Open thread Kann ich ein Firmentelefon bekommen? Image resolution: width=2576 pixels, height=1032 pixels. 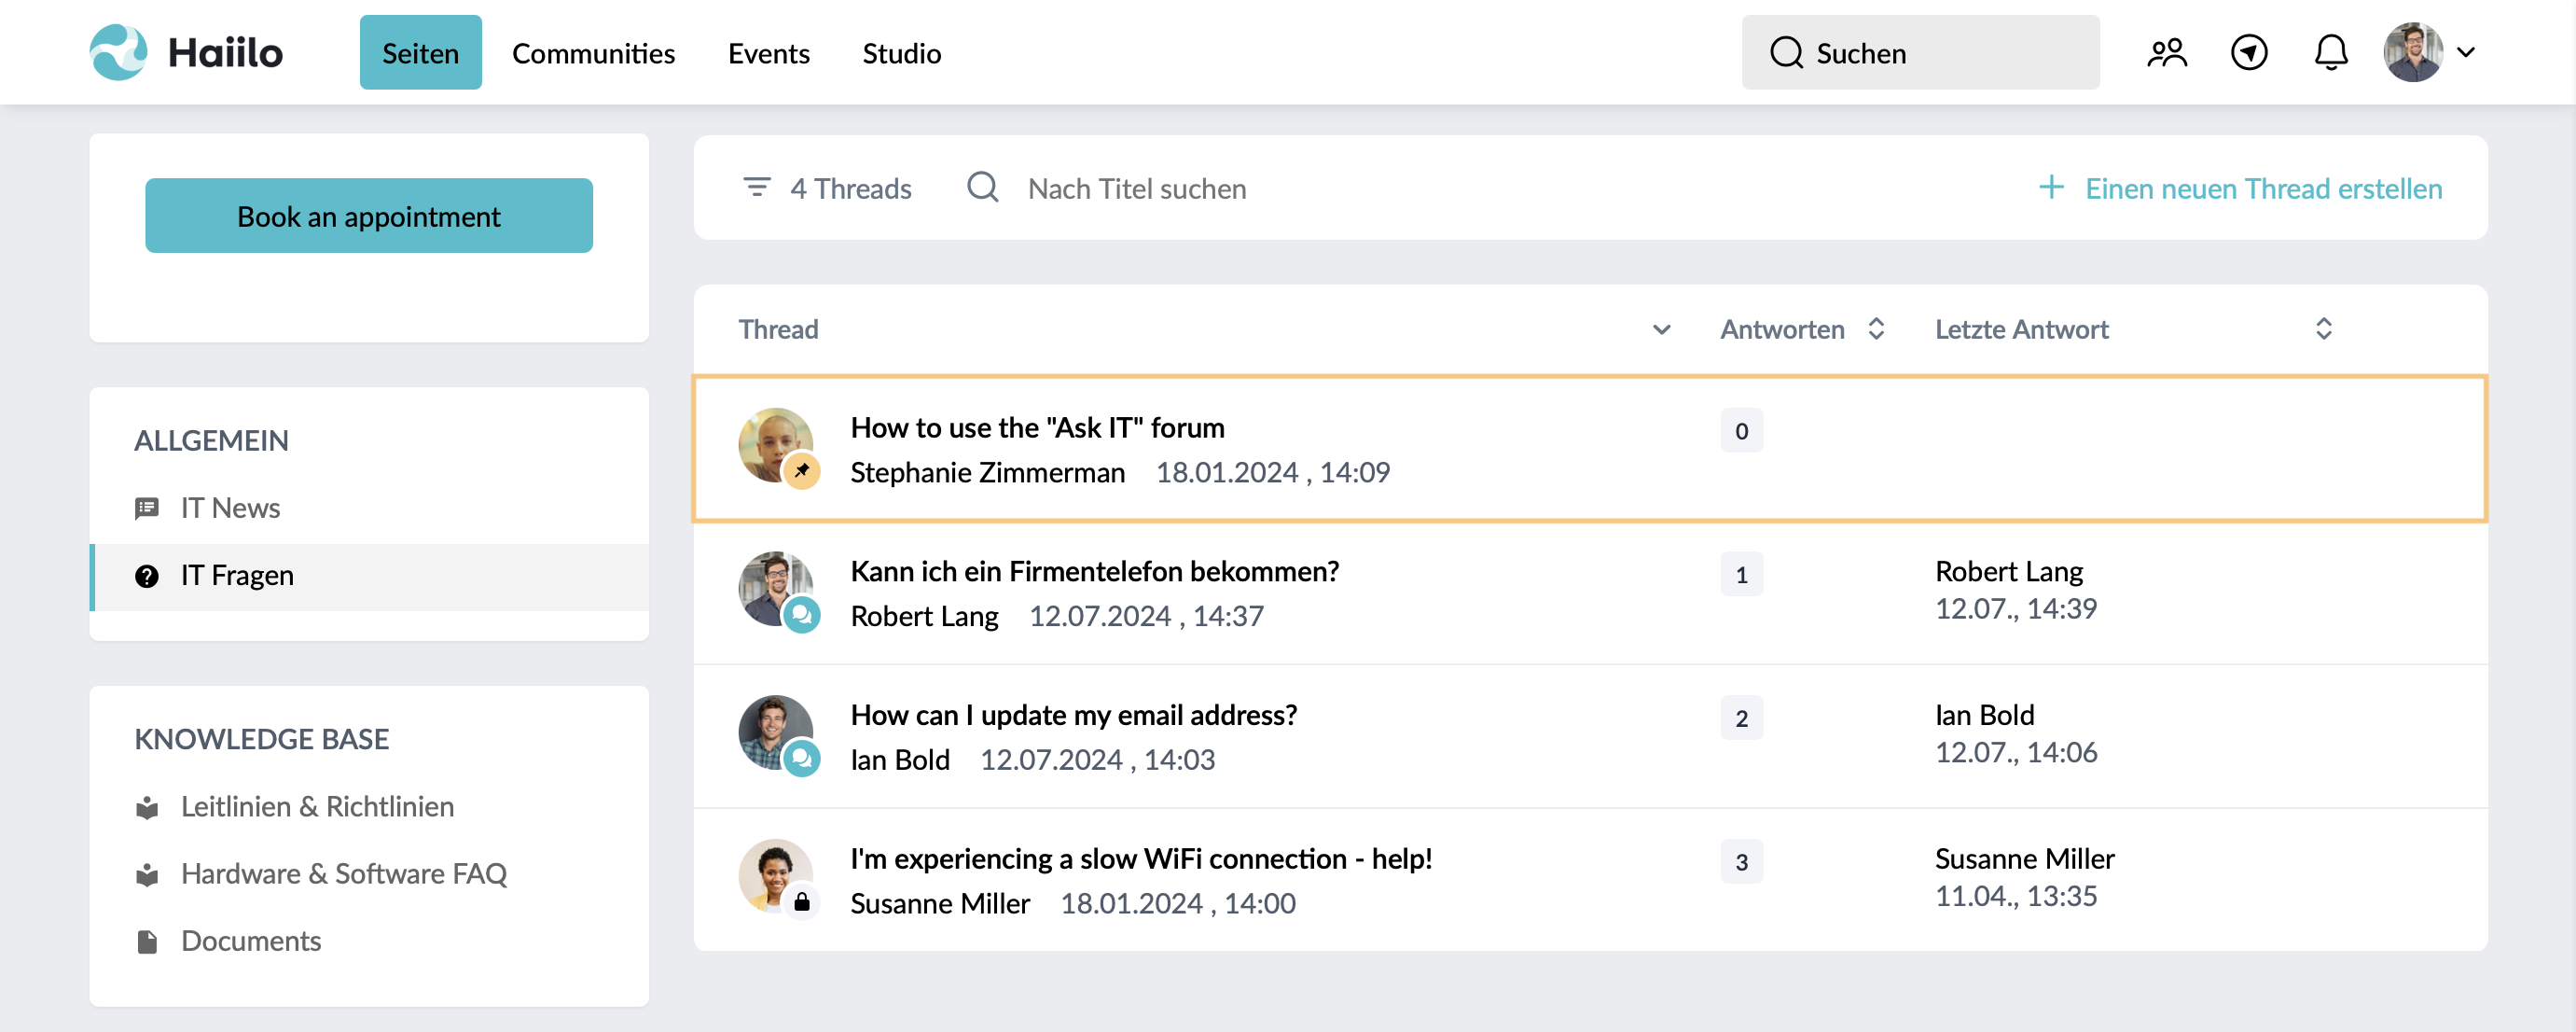point(1094,571)
